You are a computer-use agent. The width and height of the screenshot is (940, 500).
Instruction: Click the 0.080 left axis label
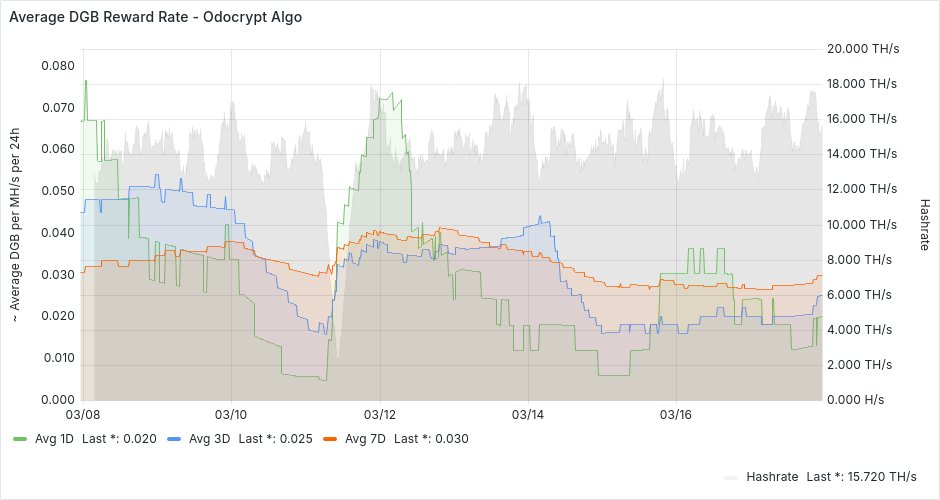pos(57,66)
